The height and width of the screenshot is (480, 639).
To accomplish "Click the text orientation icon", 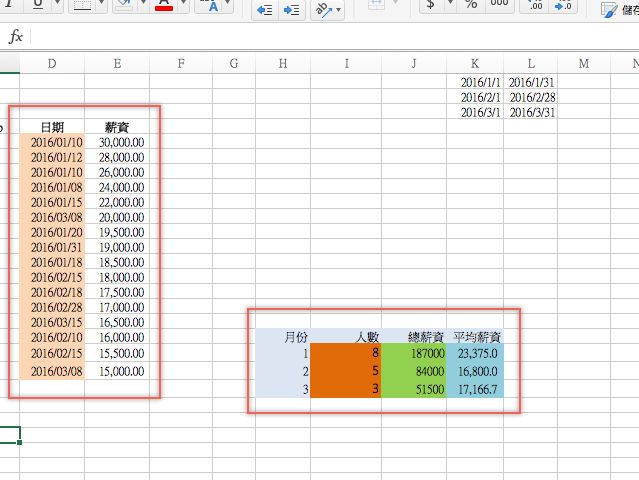I will (x=324, y=9).
